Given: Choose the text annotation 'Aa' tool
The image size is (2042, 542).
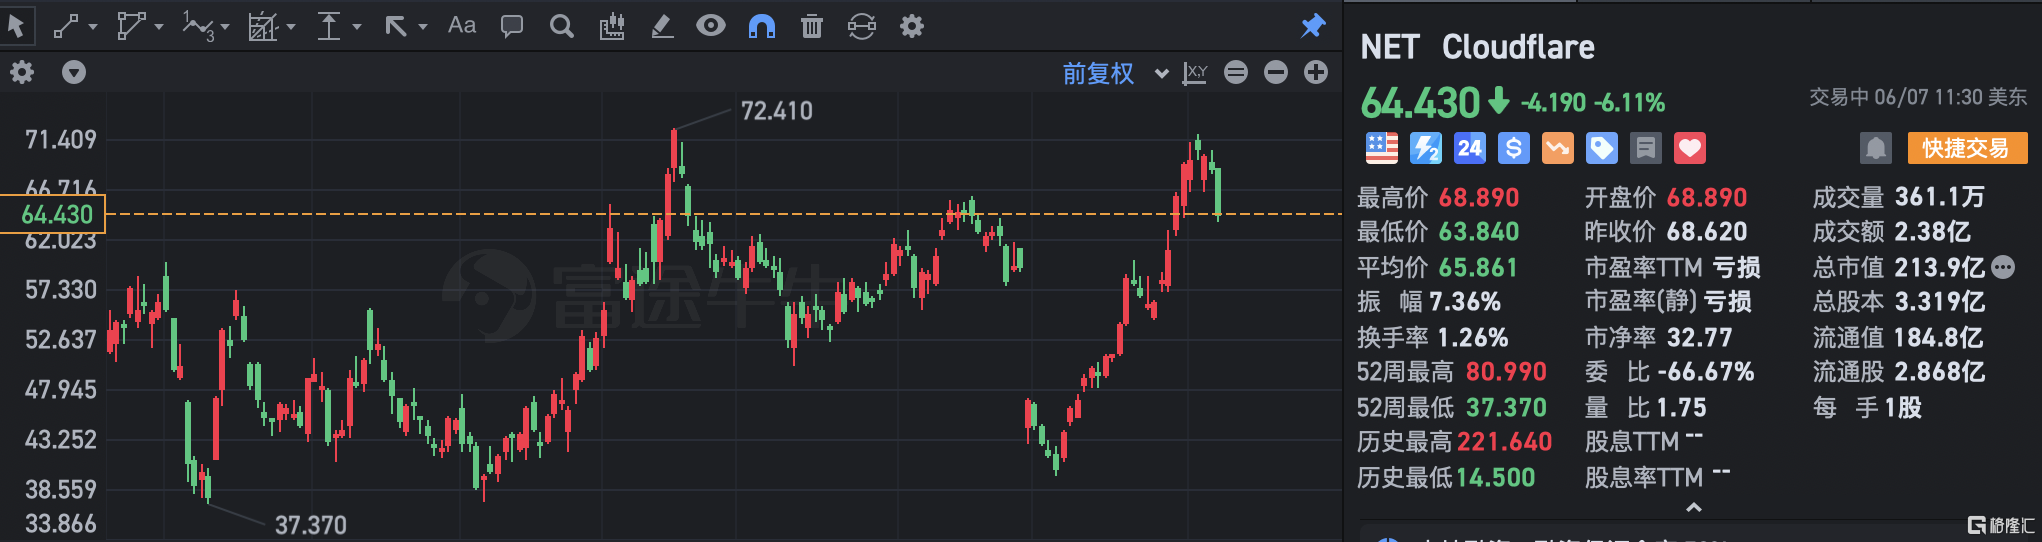Looking at the screenshot, I should pyautogui.click(x=461, y=26).
